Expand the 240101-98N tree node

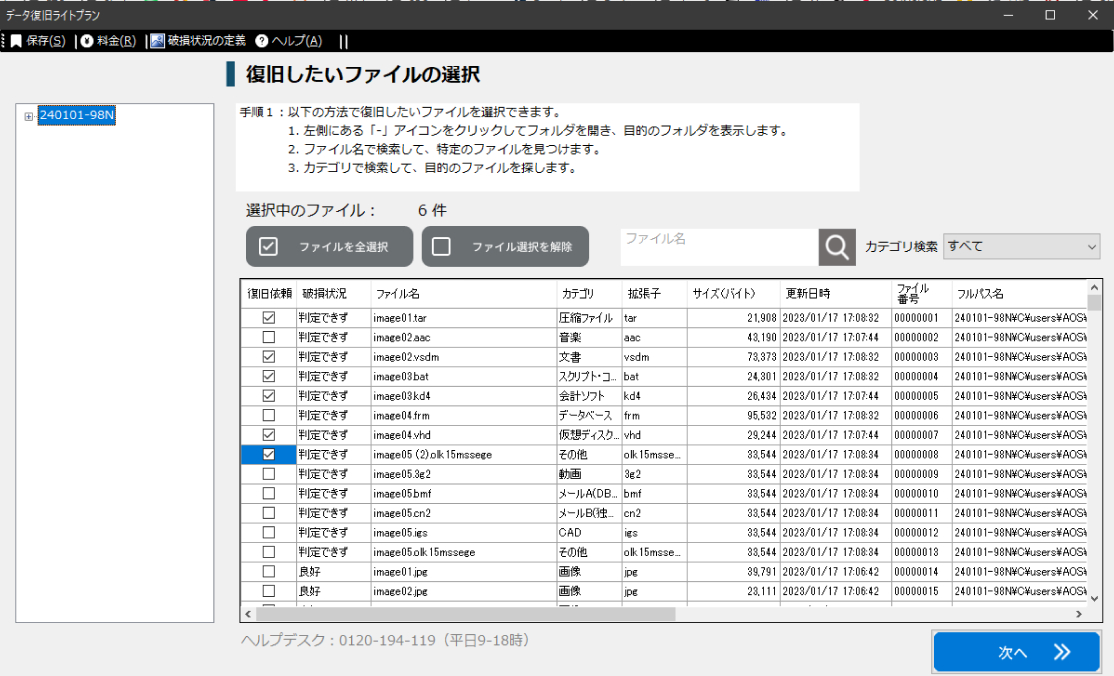28,116
